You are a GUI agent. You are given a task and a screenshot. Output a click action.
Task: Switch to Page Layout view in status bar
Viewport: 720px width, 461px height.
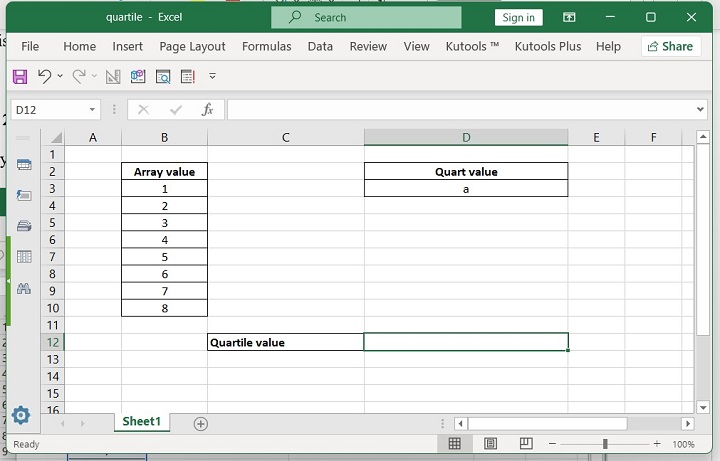point(490,444)
